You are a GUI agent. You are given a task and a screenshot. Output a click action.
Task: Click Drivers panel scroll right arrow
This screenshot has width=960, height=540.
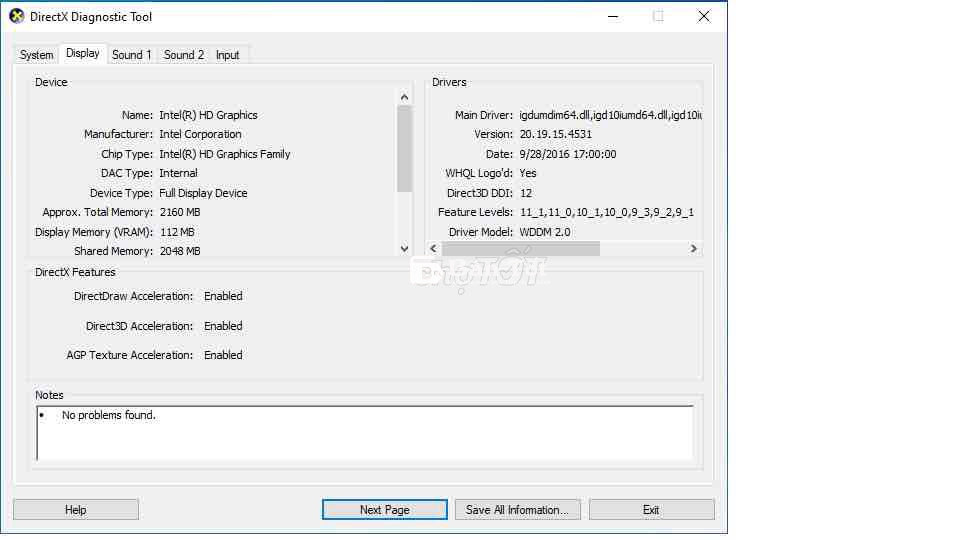(x=693, y=249)
